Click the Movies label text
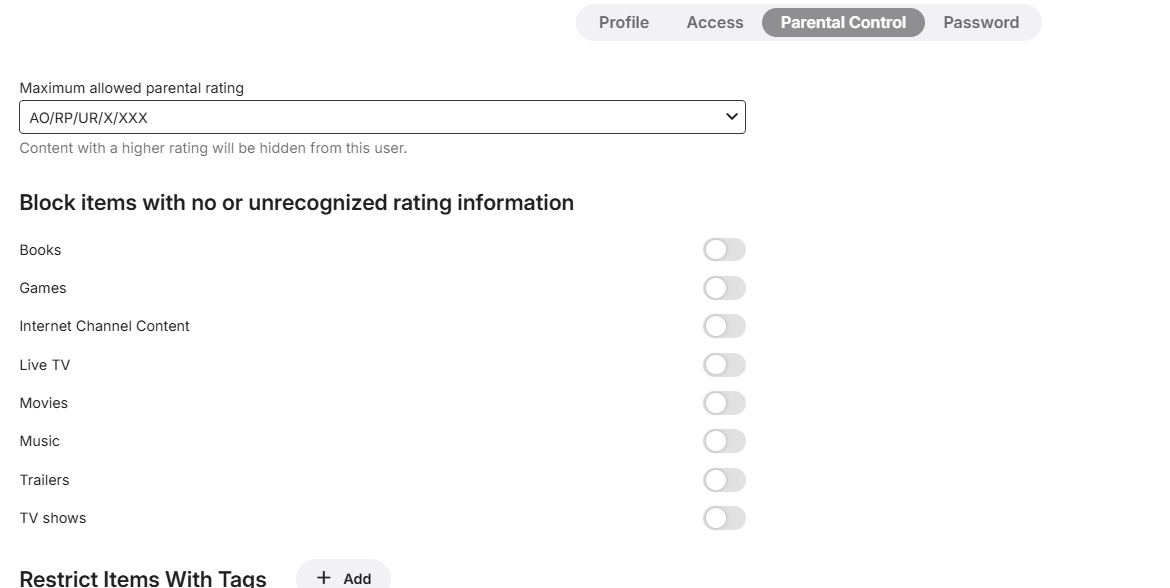The image size is (1170, 588). tap(44, 403)
